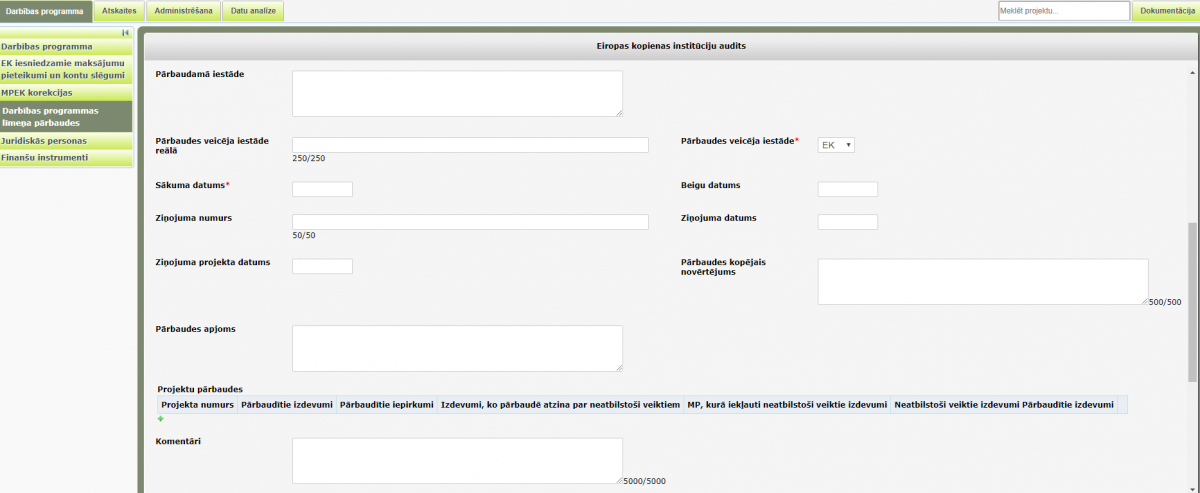Select the Datu analīze tab
This screenshot has height=493, width=1200.
coord(253,11)
